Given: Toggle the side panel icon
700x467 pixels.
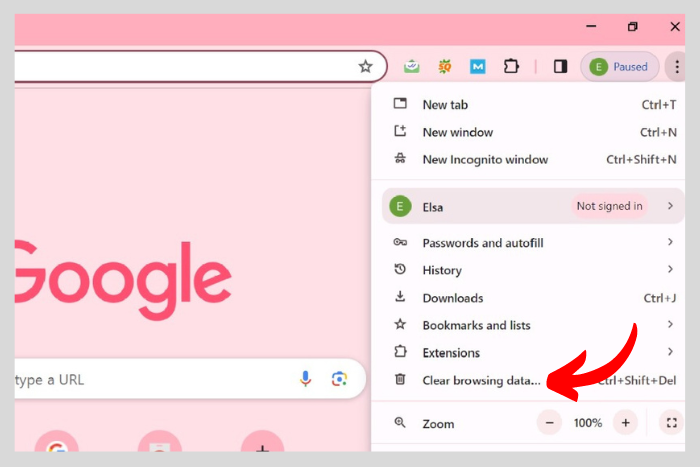Looking at the screenshot, I should point(560,67).
